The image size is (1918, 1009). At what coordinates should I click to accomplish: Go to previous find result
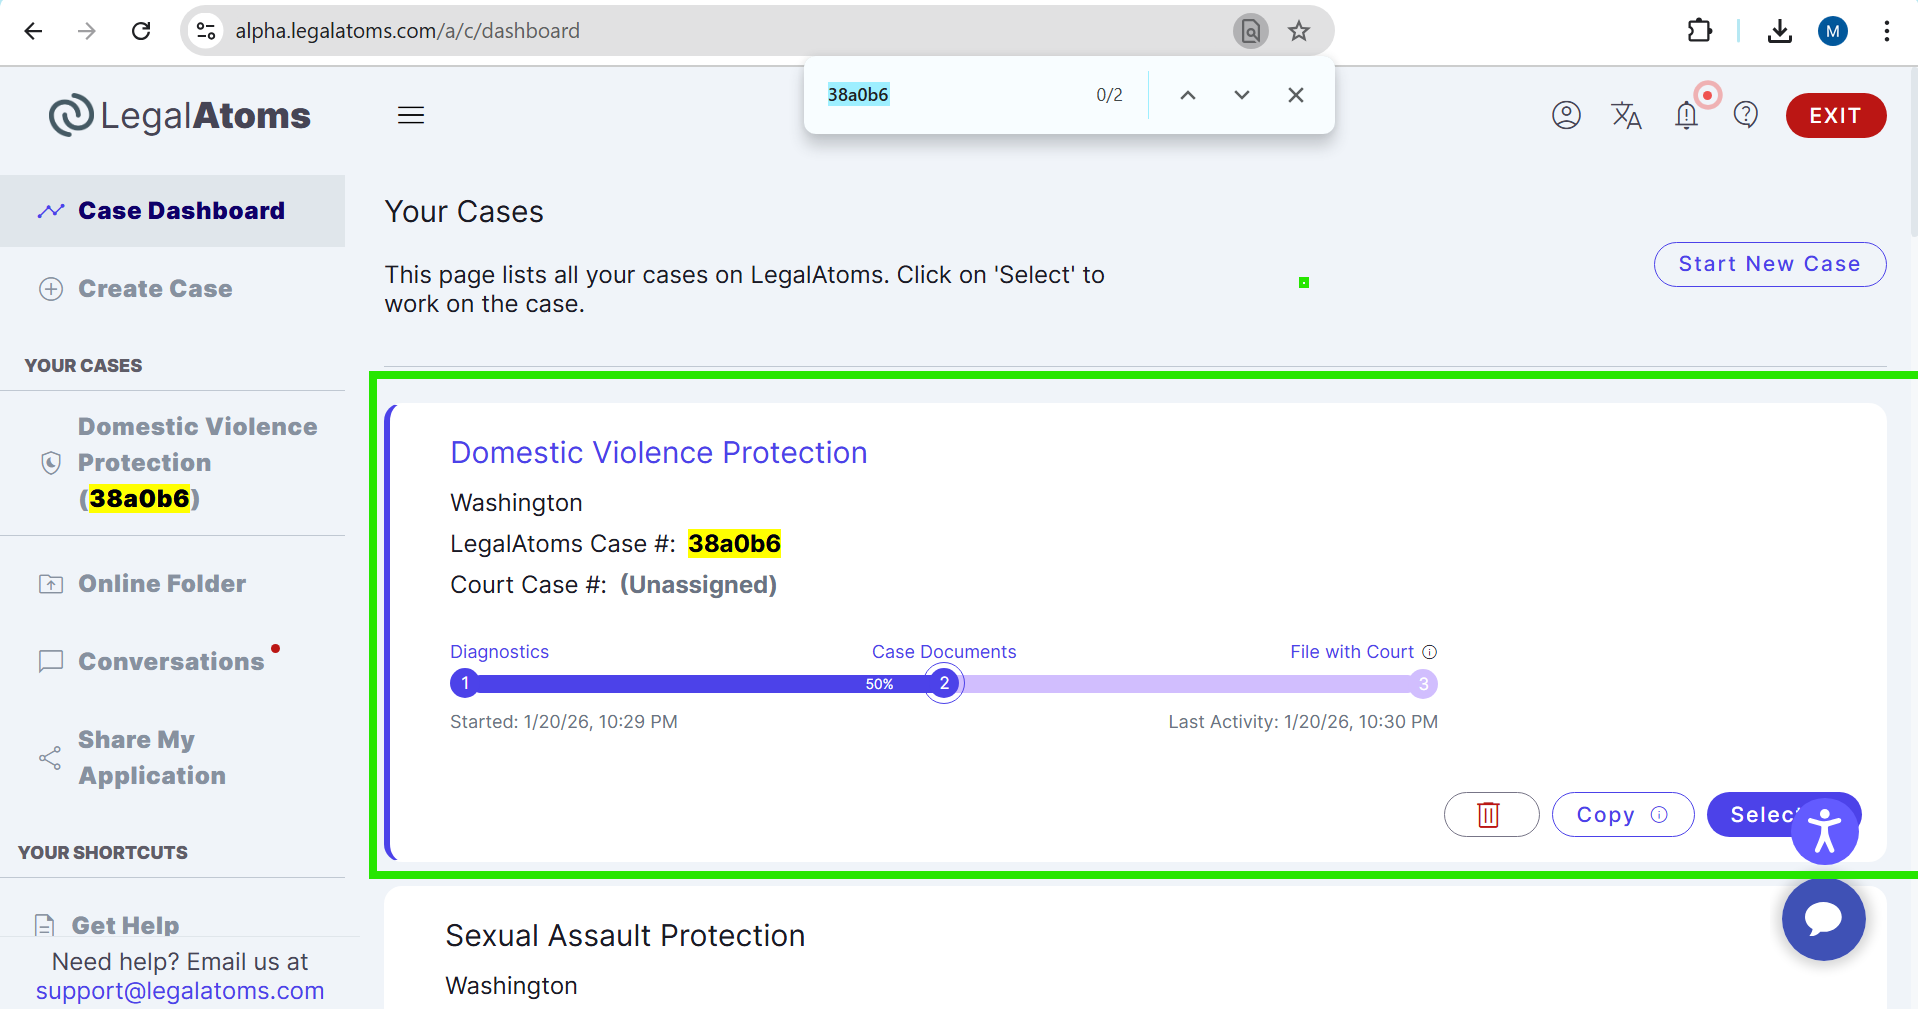click(x=1188, y=95)
